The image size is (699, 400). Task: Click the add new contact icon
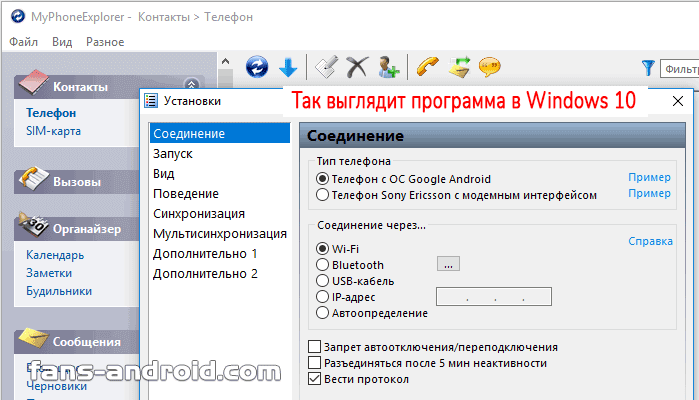tap(388, 67)
